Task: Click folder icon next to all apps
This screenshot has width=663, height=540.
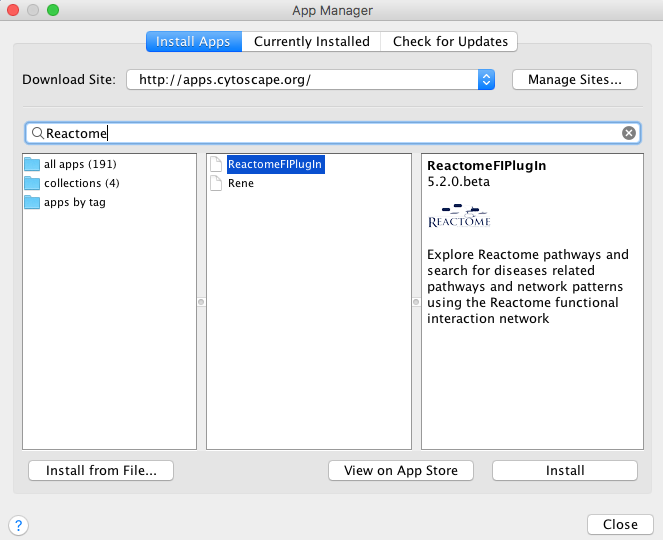Action: [x=32, y=164]
